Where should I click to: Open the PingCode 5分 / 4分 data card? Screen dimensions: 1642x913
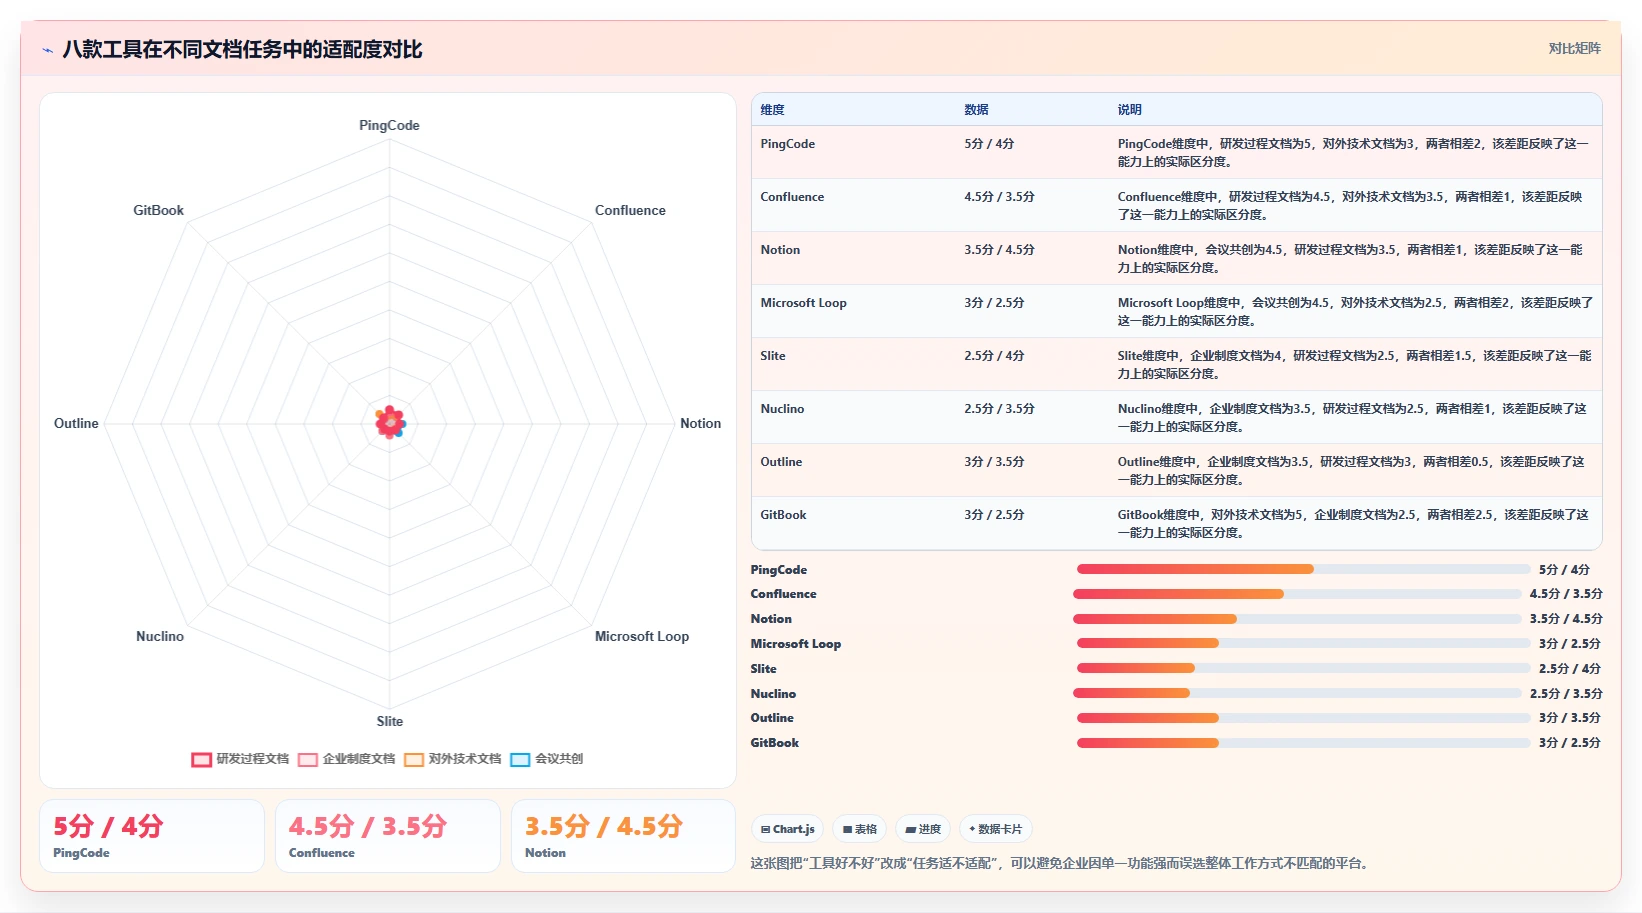click(x=152, y=836)
